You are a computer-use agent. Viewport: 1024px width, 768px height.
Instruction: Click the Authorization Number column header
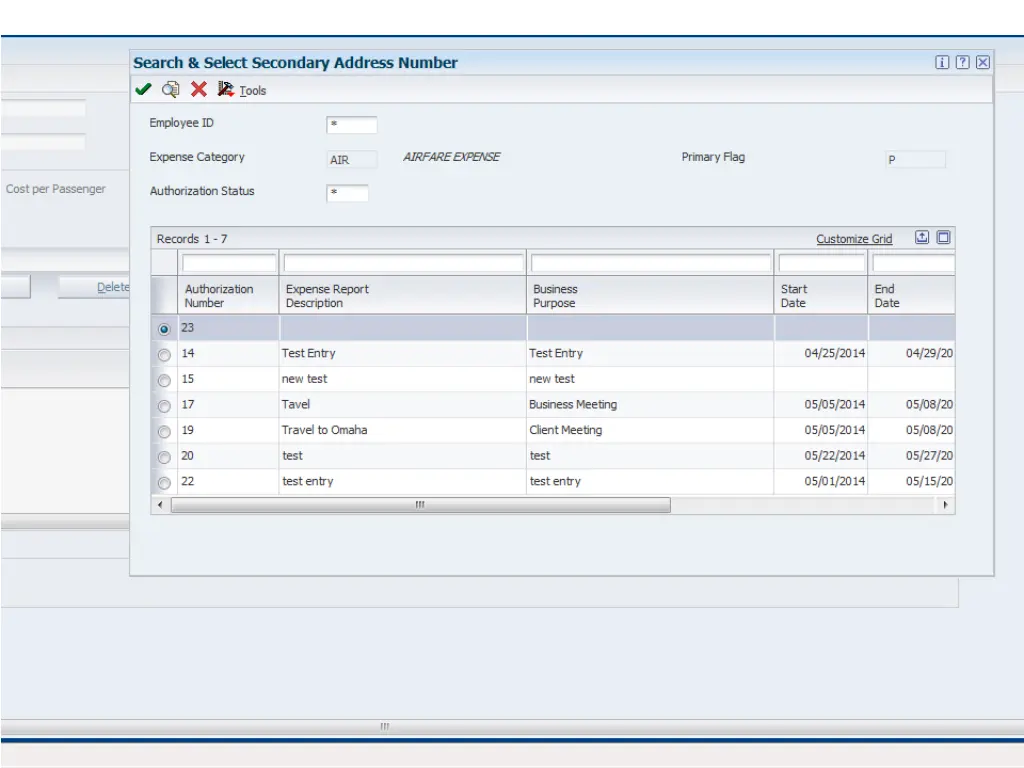pyautogui.click(x=228, y=295)
